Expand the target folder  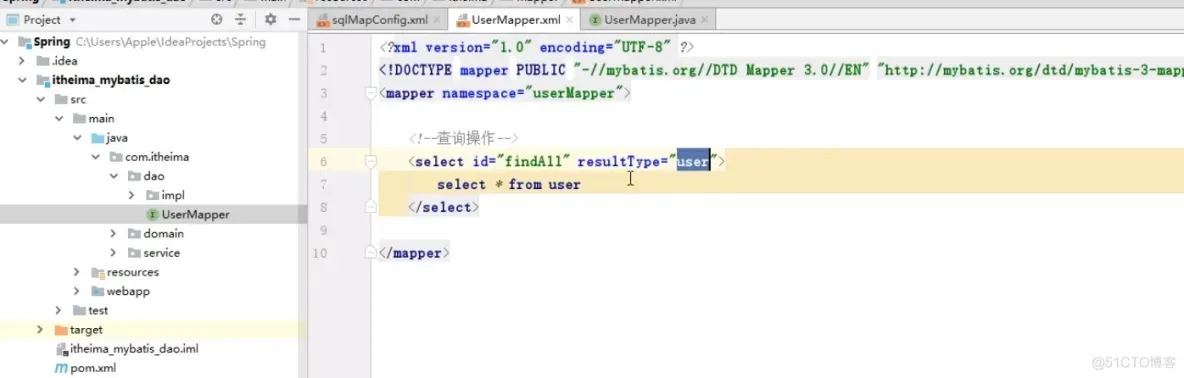click(x=41, y=330)
